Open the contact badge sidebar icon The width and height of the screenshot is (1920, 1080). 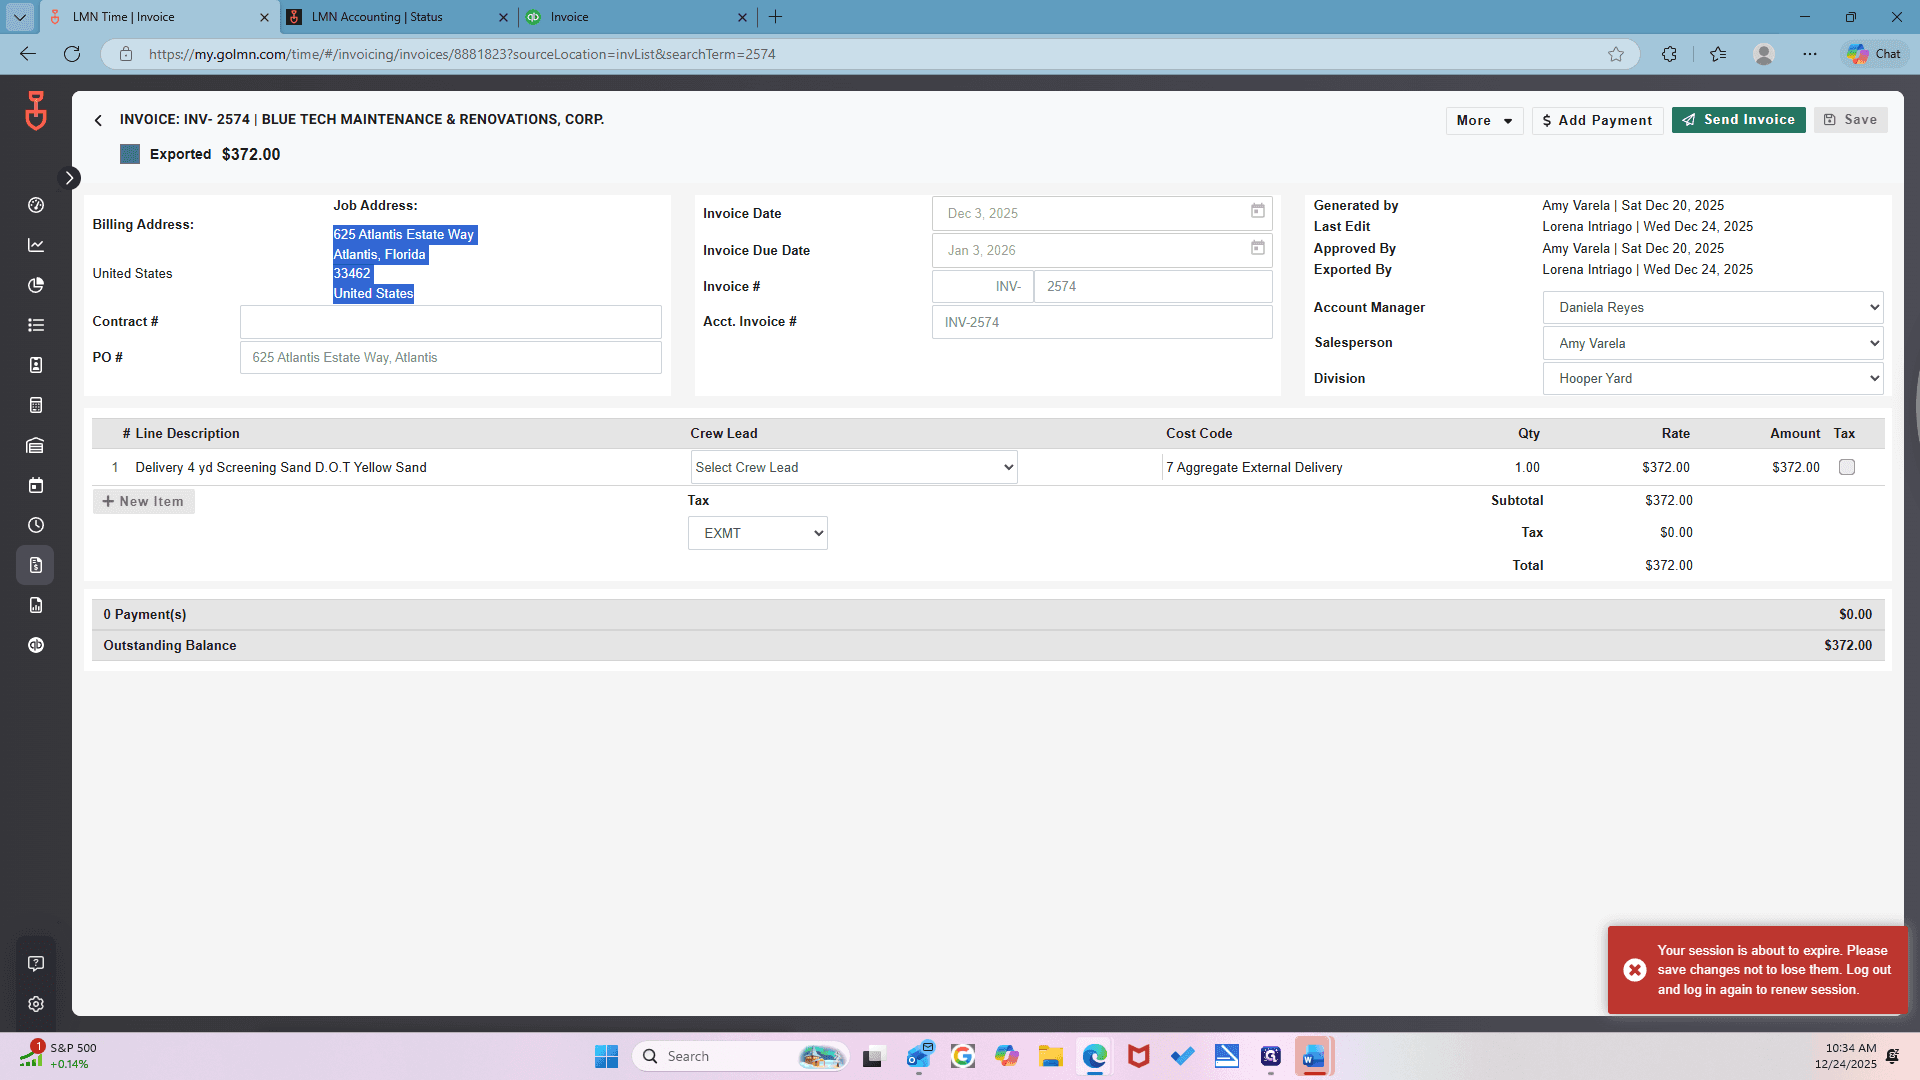[36, 365]
